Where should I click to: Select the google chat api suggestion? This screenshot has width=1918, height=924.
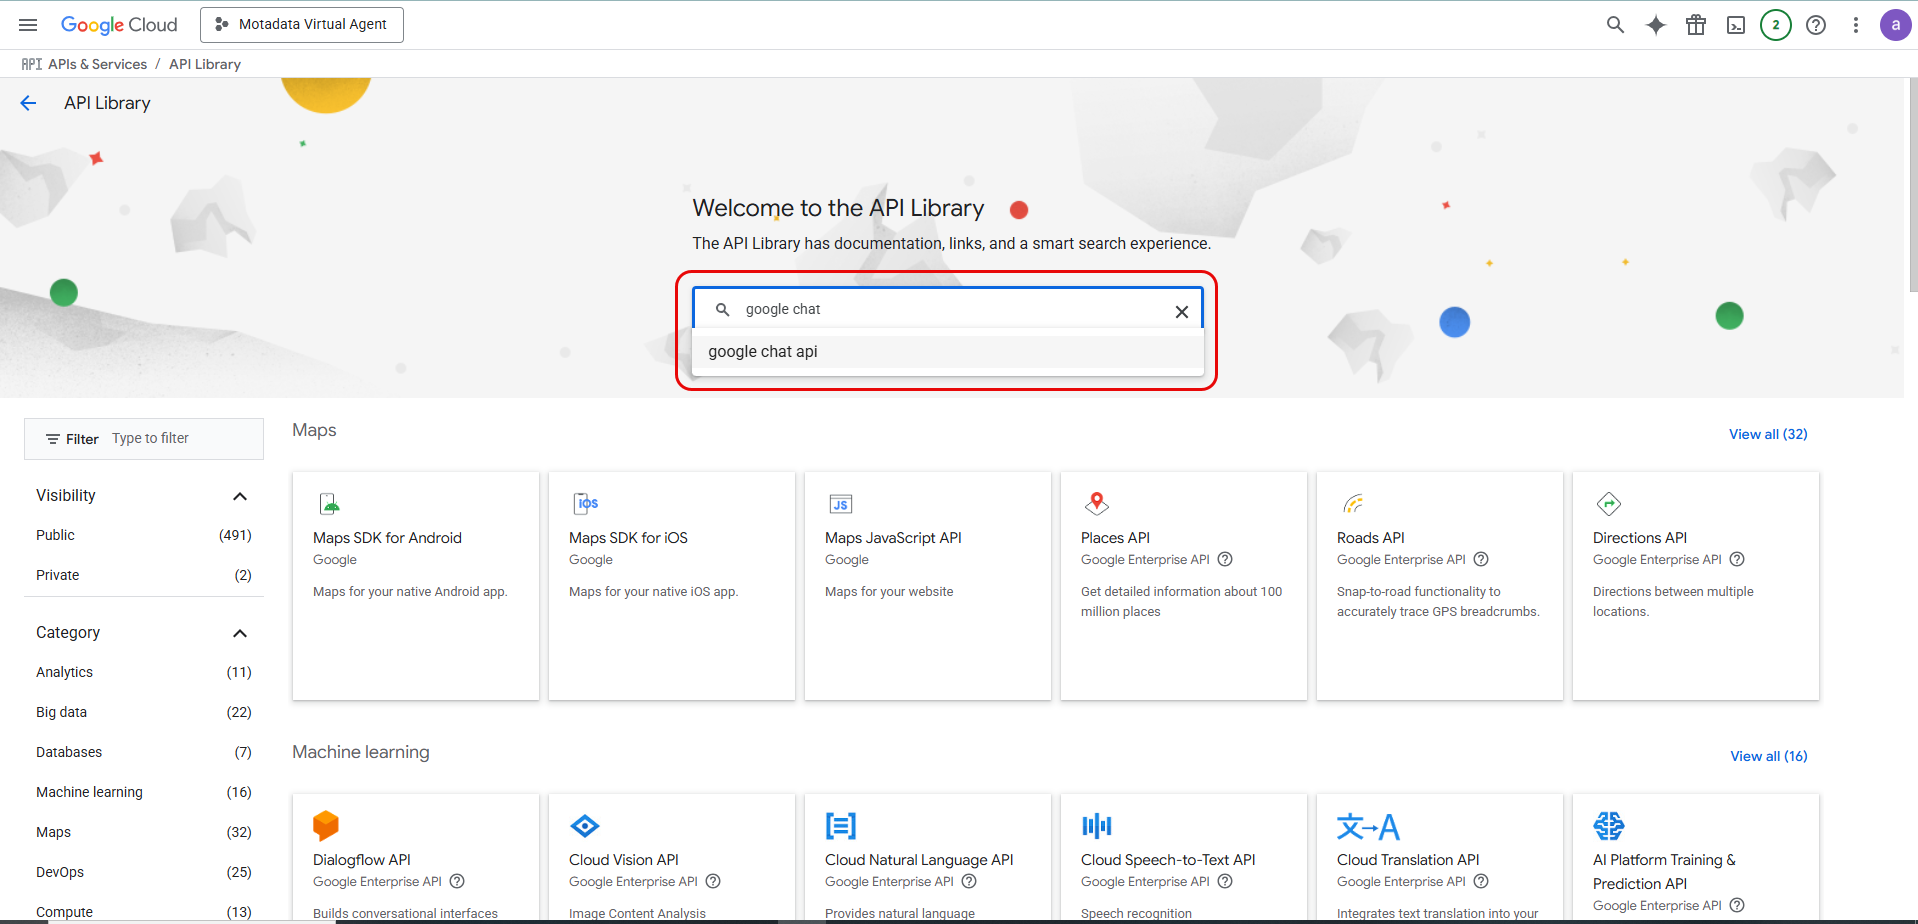point(762,351)
